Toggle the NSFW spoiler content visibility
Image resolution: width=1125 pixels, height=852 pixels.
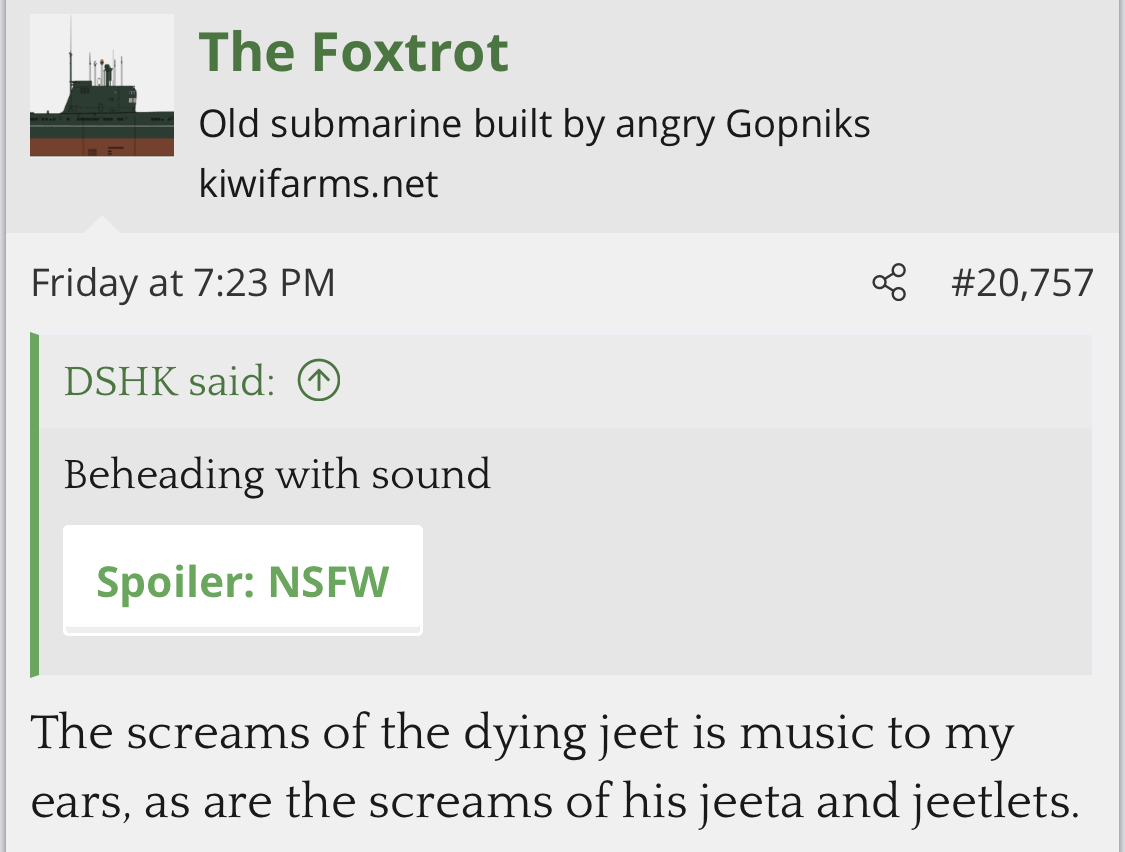(243, 580)
